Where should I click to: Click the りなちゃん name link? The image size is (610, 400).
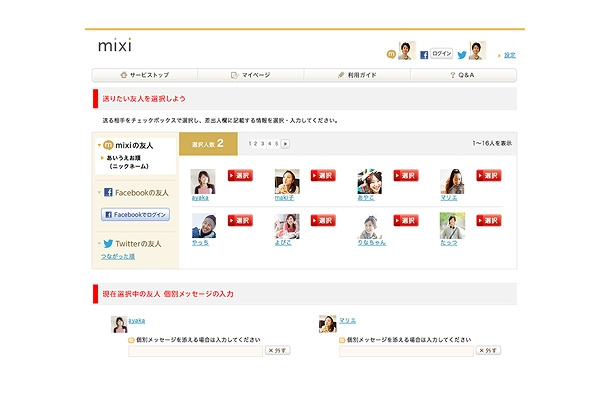[x=372, y=242]
